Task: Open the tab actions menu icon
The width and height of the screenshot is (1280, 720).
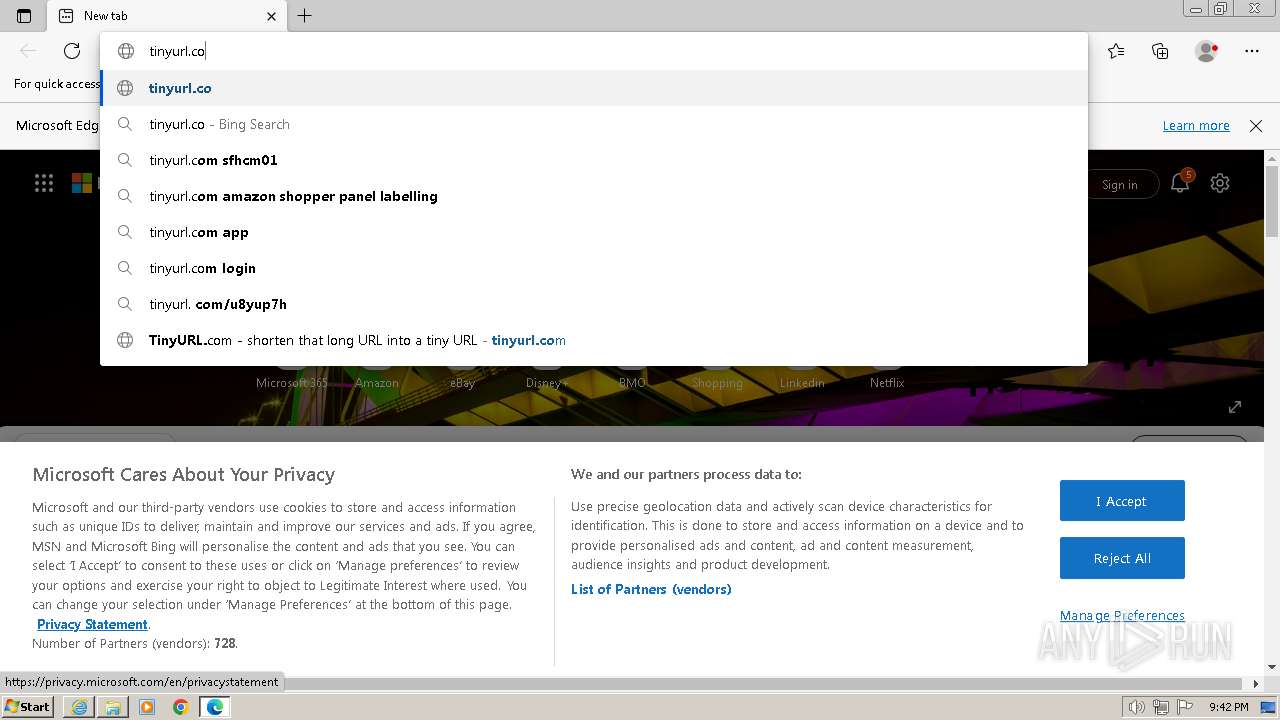Action: [24, 16]
